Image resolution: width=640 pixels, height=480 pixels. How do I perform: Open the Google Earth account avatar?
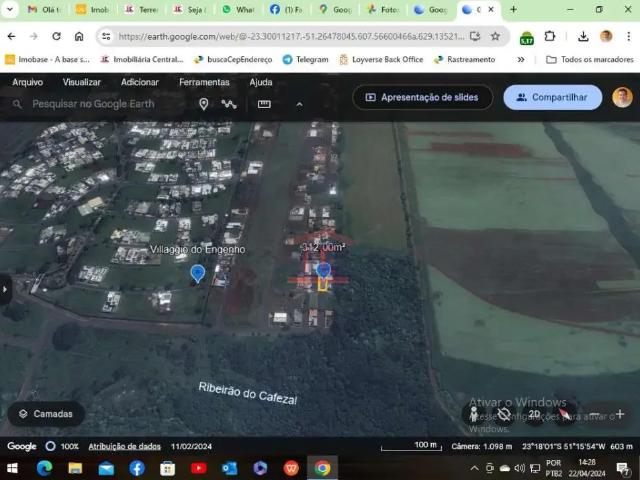click(622, 97)
